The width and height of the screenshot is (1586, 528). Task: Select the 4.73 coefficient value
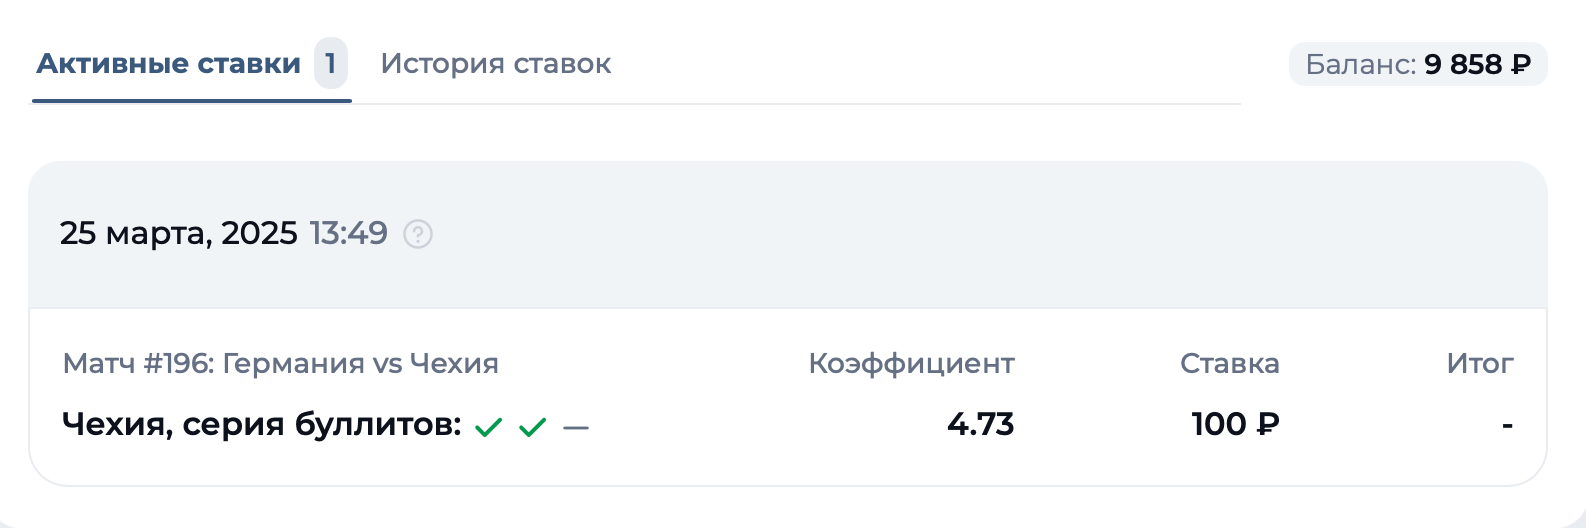point(980,424)
